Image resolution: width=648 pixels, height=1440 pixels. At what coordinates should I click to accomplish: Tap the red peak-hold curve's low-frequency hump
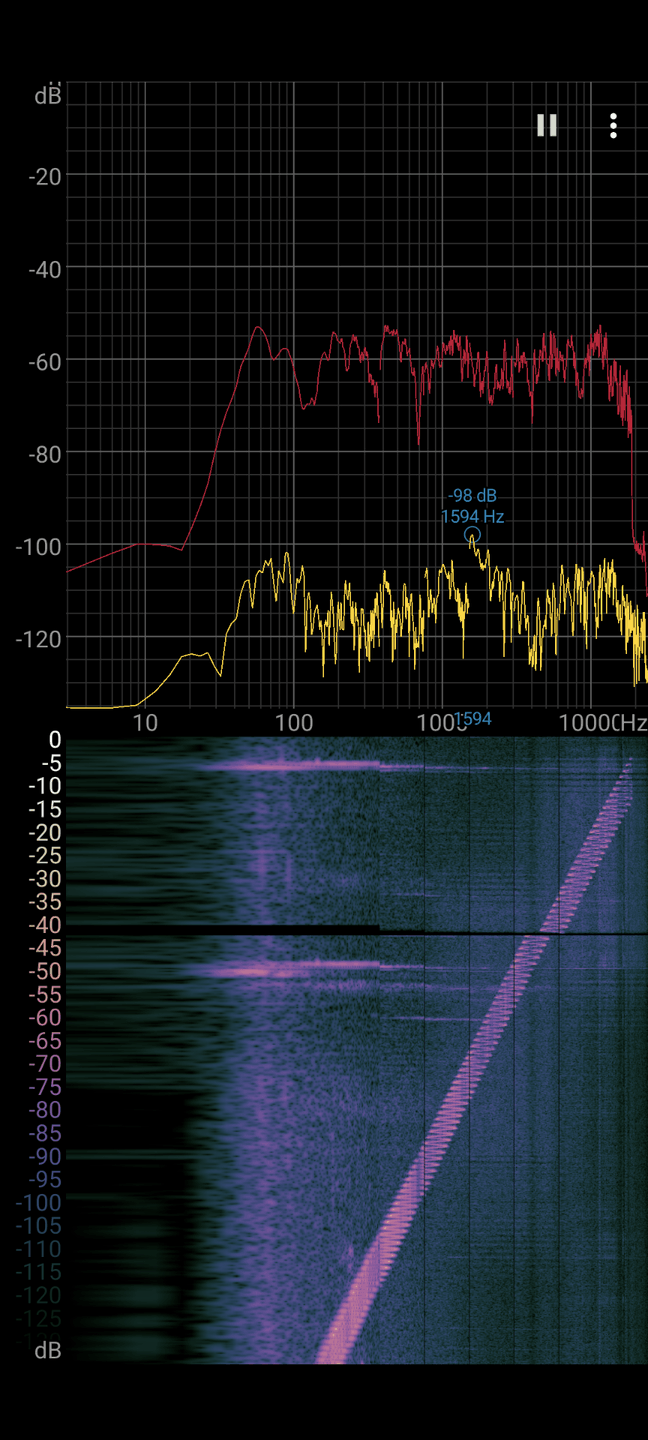260,332
